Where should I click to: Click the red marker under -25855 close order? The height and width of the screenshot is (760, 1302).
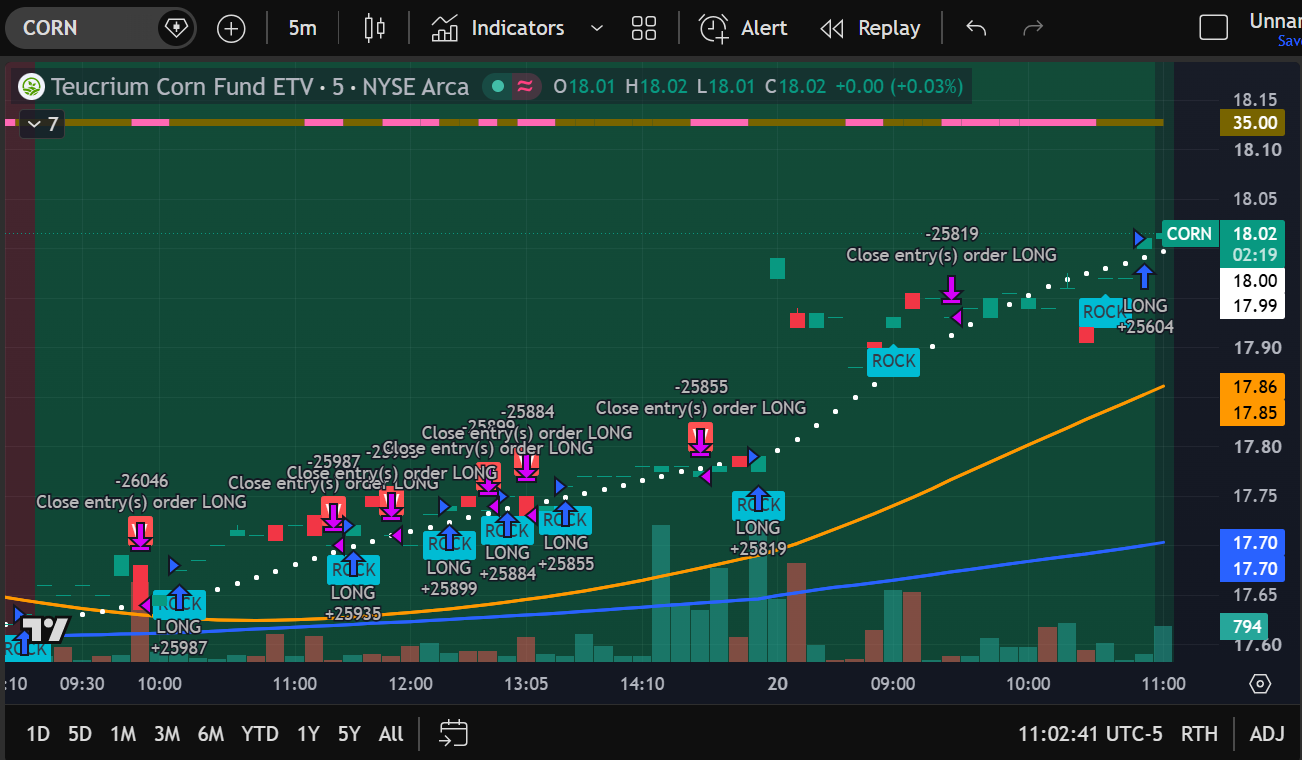click(700, 438)
